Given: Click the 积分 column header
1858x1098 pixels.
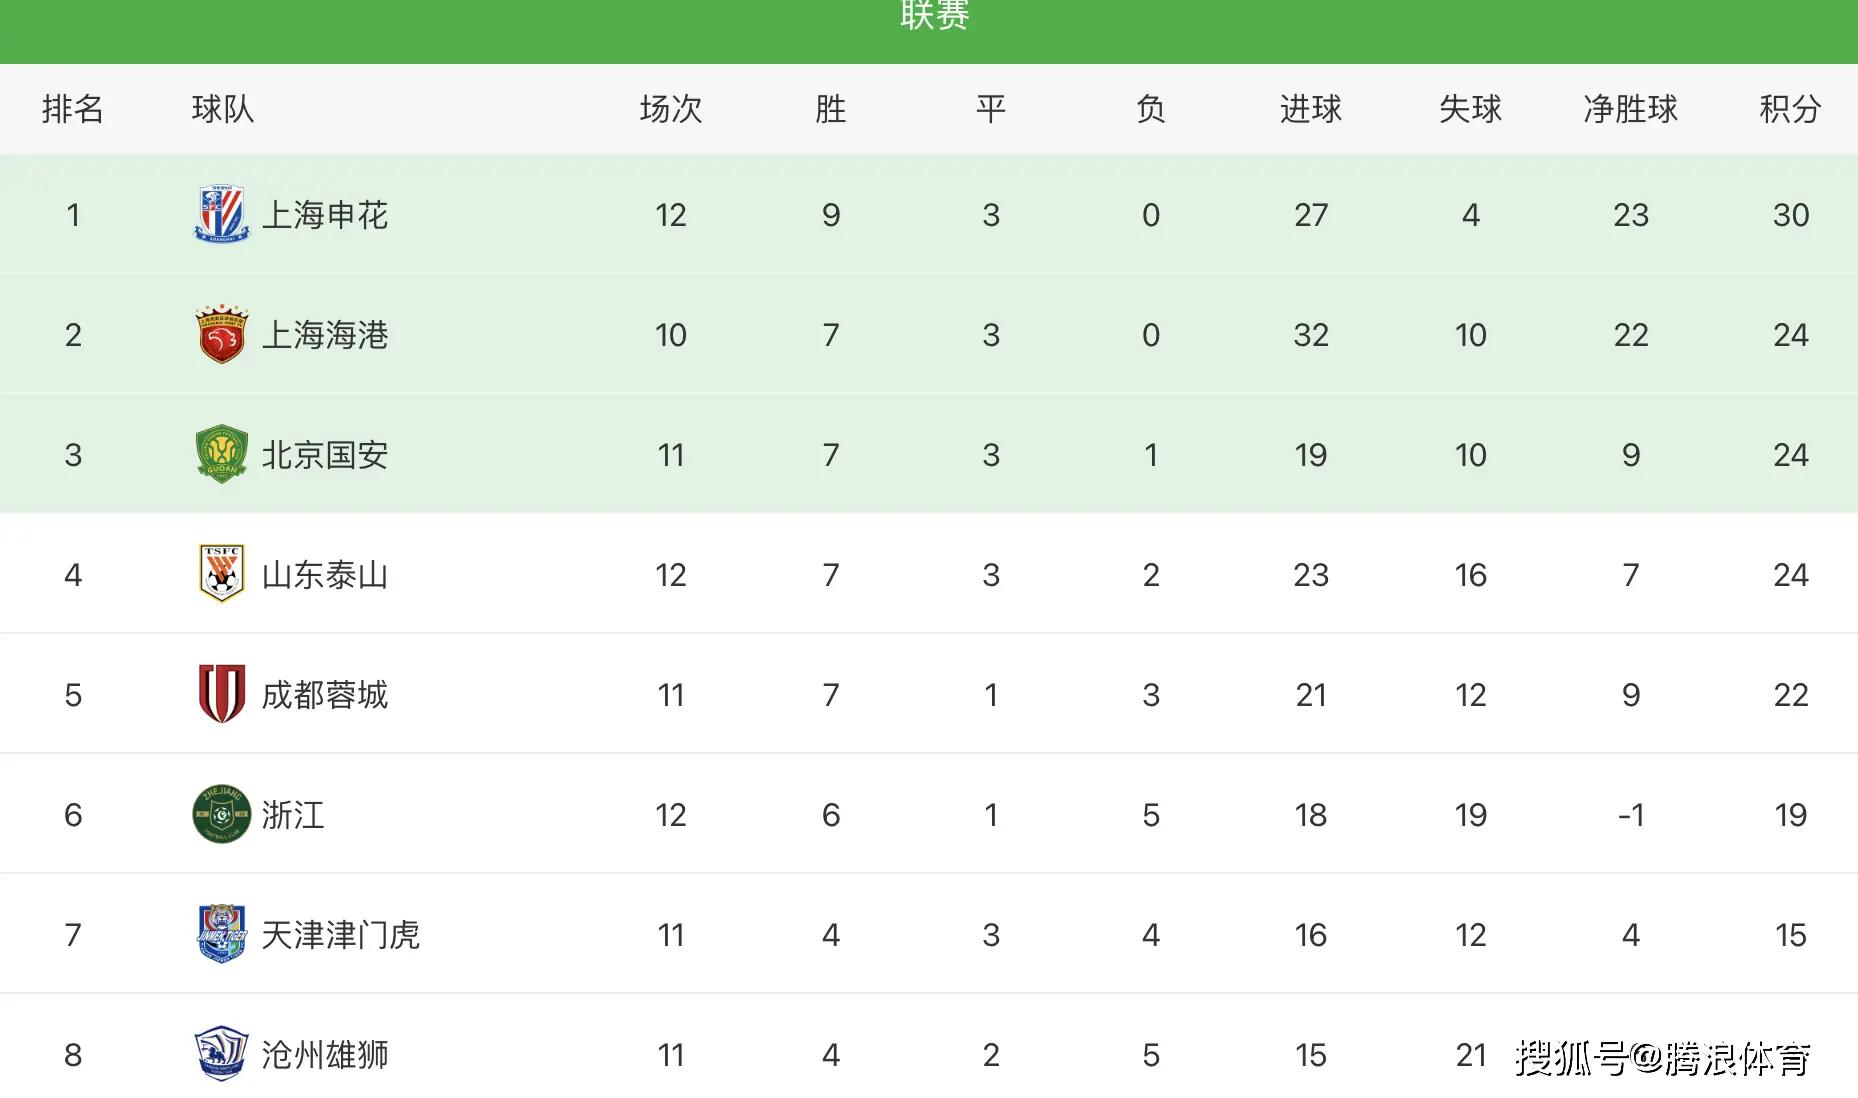Looking at the screenshot, I should [x=1790, y=109].
